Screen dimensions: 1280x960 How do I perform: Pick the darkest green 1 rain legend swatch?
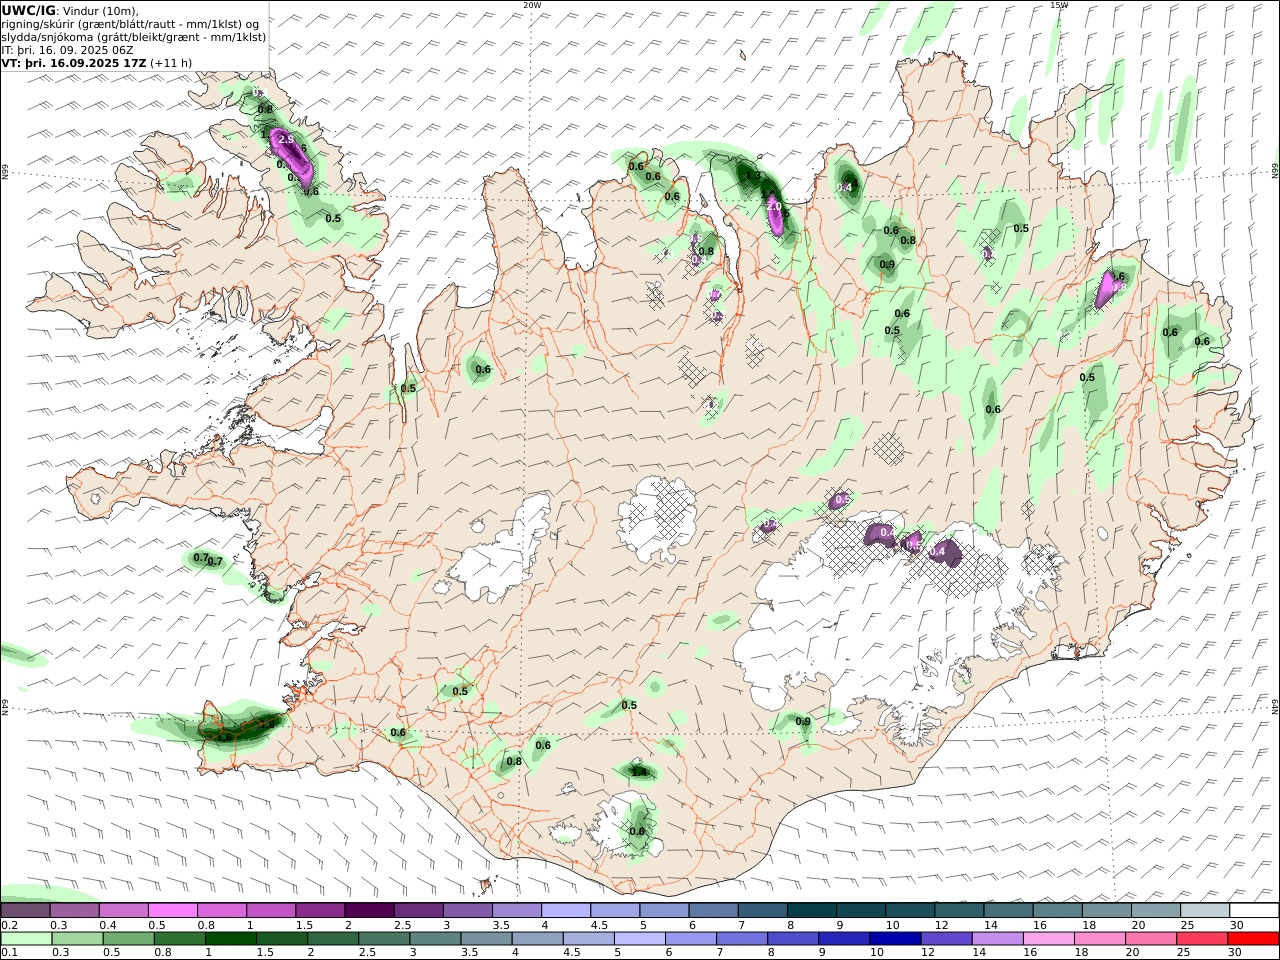[x=230, y=939]
